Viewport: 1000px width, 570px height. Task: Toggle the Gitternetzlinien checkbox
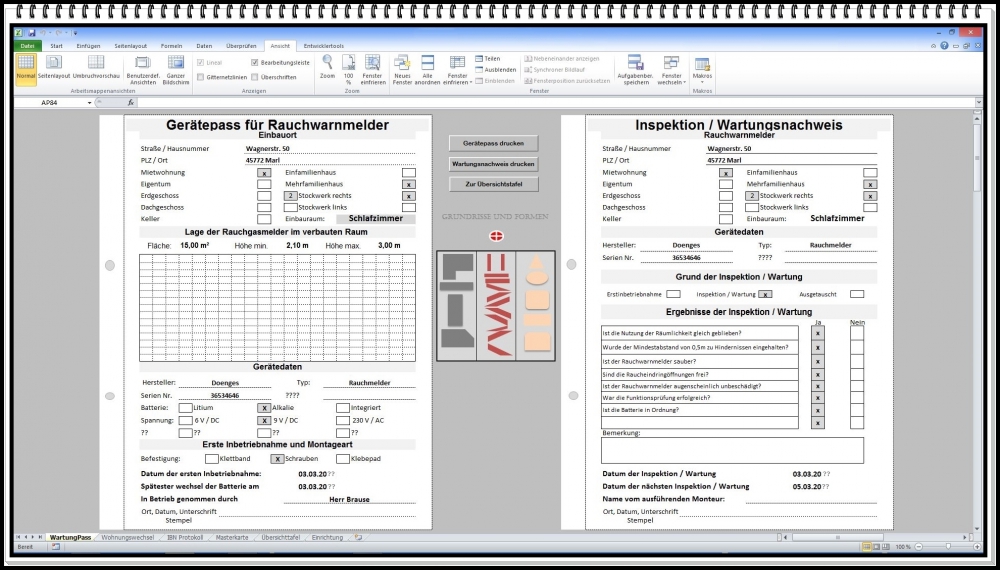[201, 77]
